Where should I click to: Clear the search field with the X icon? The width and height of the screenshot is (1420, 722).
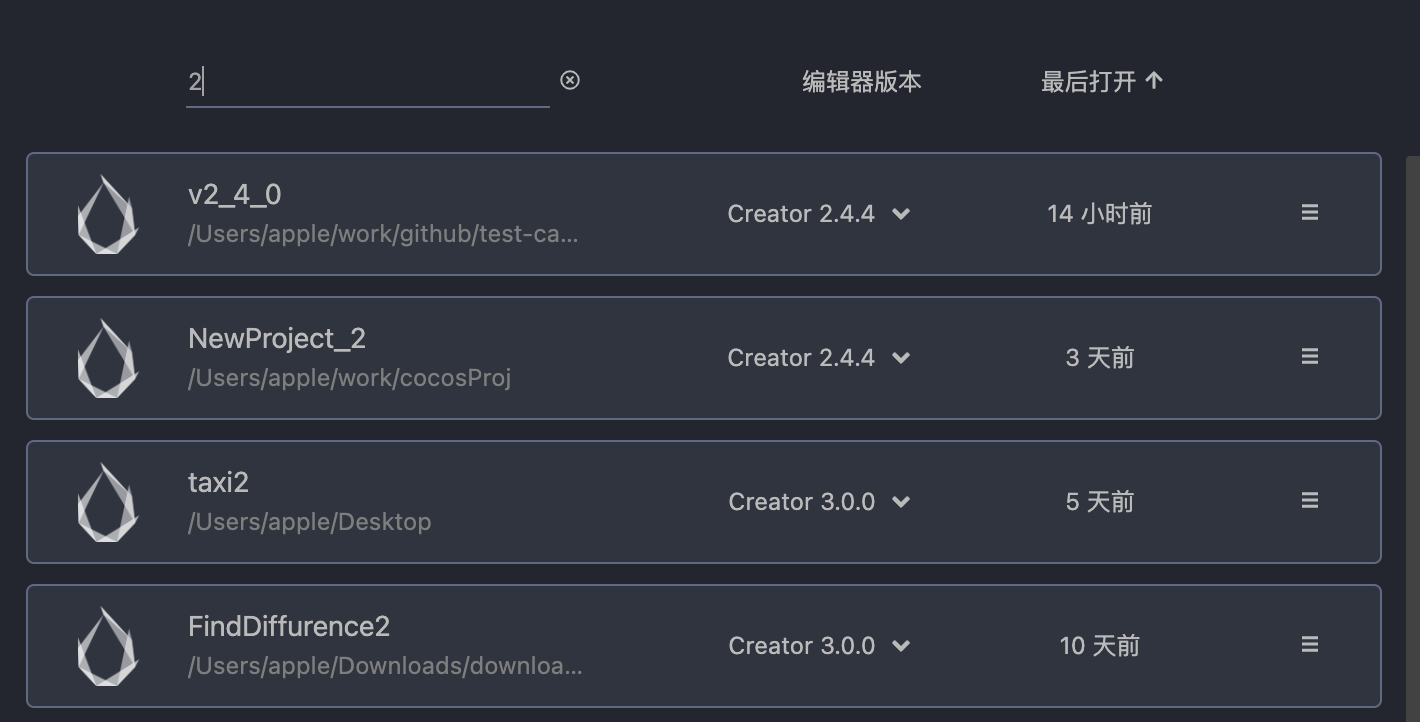[570, 80]
